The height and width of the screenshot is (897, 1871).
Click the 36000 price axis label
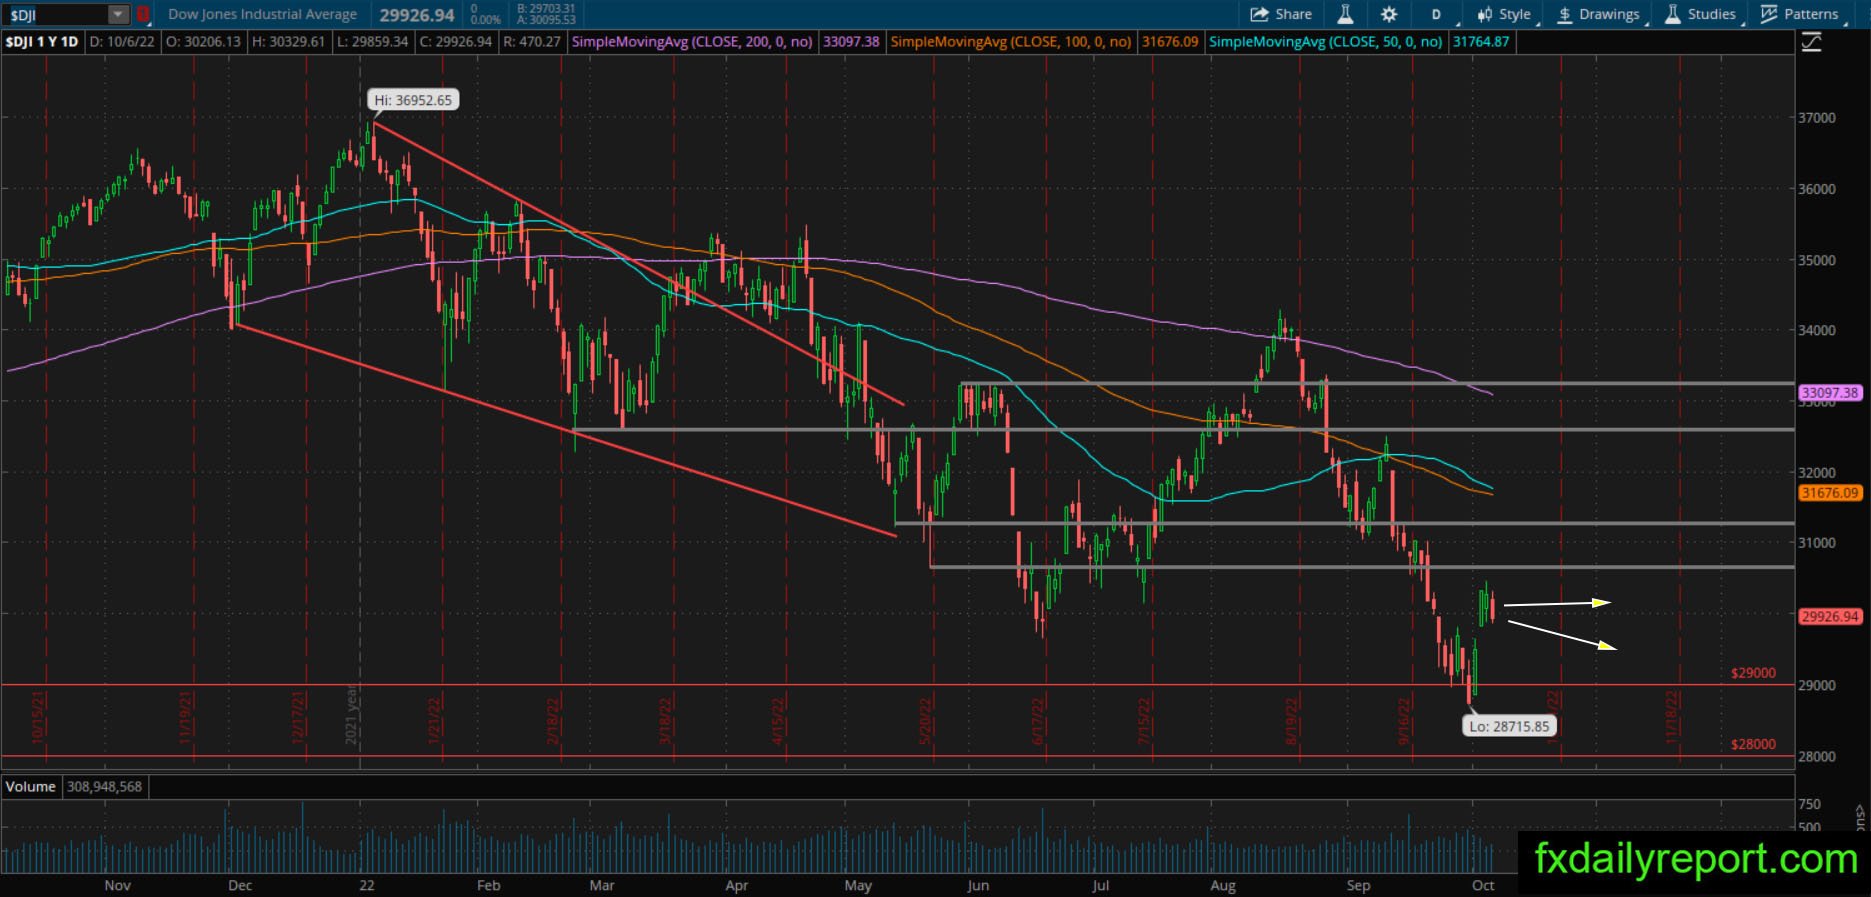coord(1817,189)
